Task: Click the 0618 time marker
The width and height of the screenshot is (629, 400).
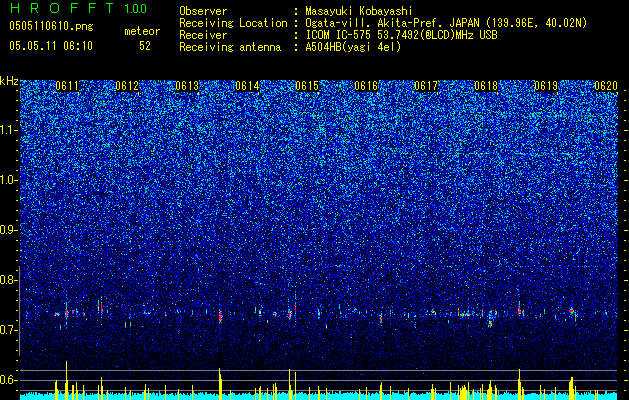Action: click(486, 86)
